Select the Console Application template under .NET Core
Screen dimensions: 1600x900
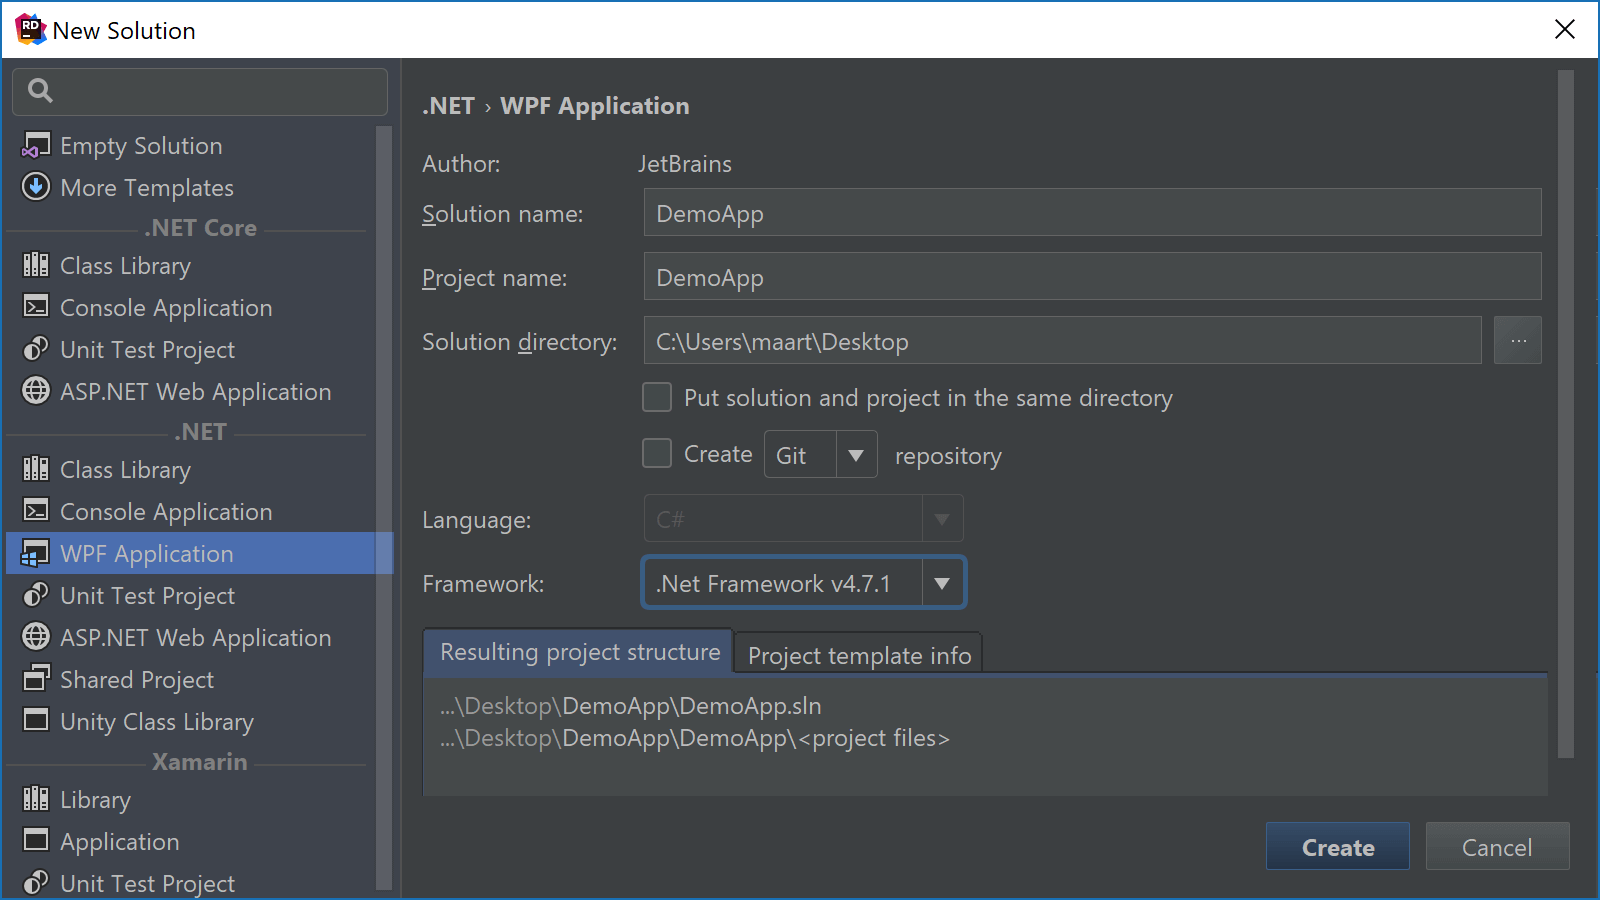165,307
